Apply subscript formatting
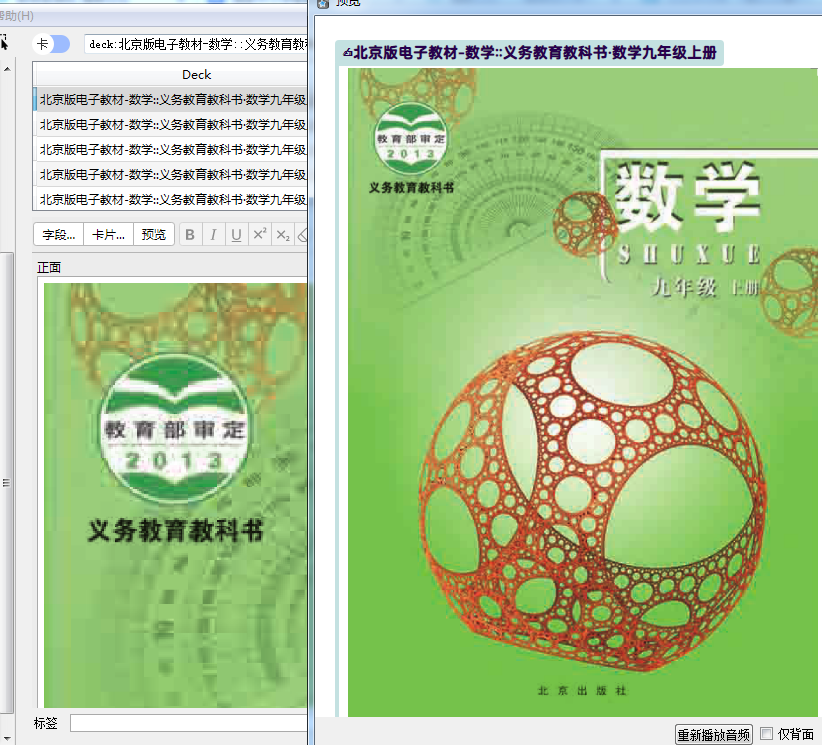 coord(283,234)
